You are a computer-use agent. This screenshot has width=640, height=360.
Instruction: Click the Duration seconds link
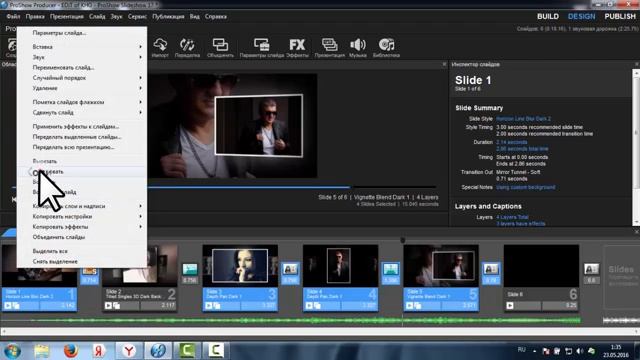coord(512,142)
